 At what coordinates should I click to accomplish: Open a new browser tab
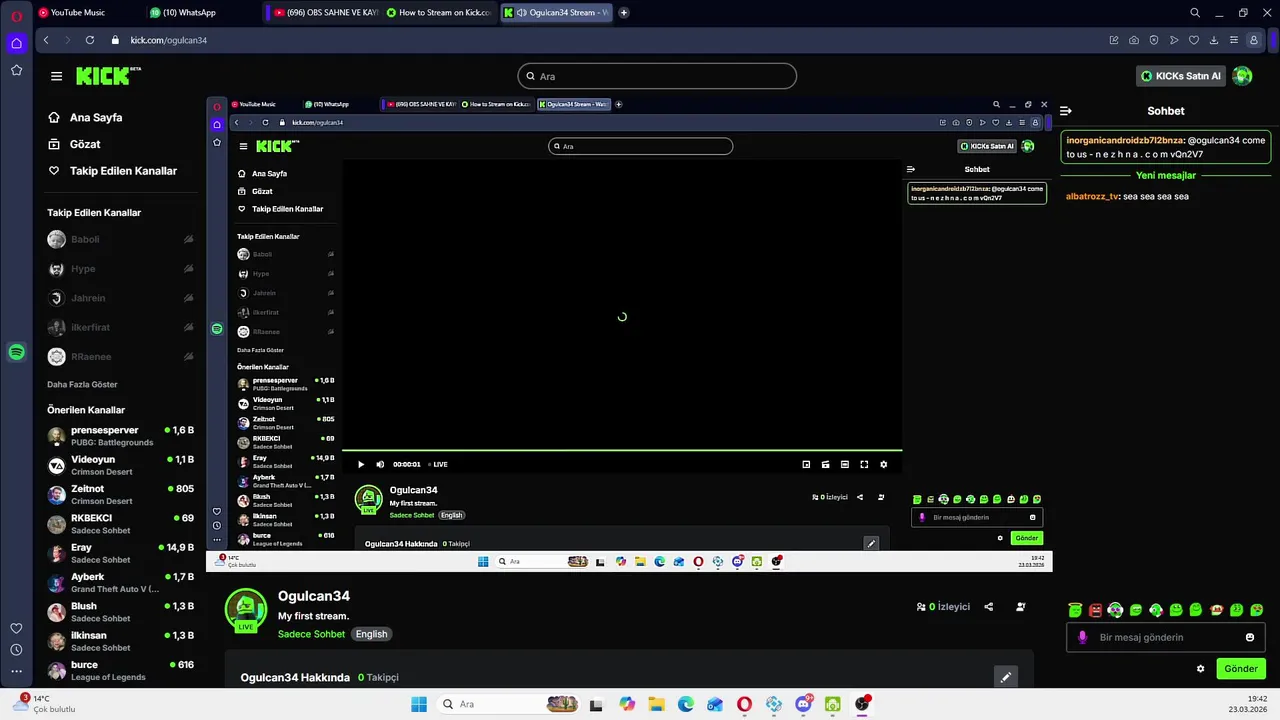tap(624, 13)
